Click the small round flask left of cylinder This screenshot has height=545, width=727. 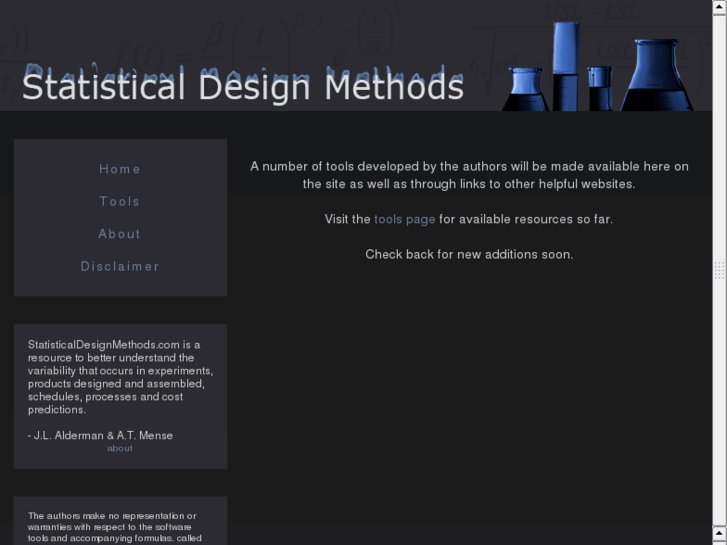click(x=525, y=90)
